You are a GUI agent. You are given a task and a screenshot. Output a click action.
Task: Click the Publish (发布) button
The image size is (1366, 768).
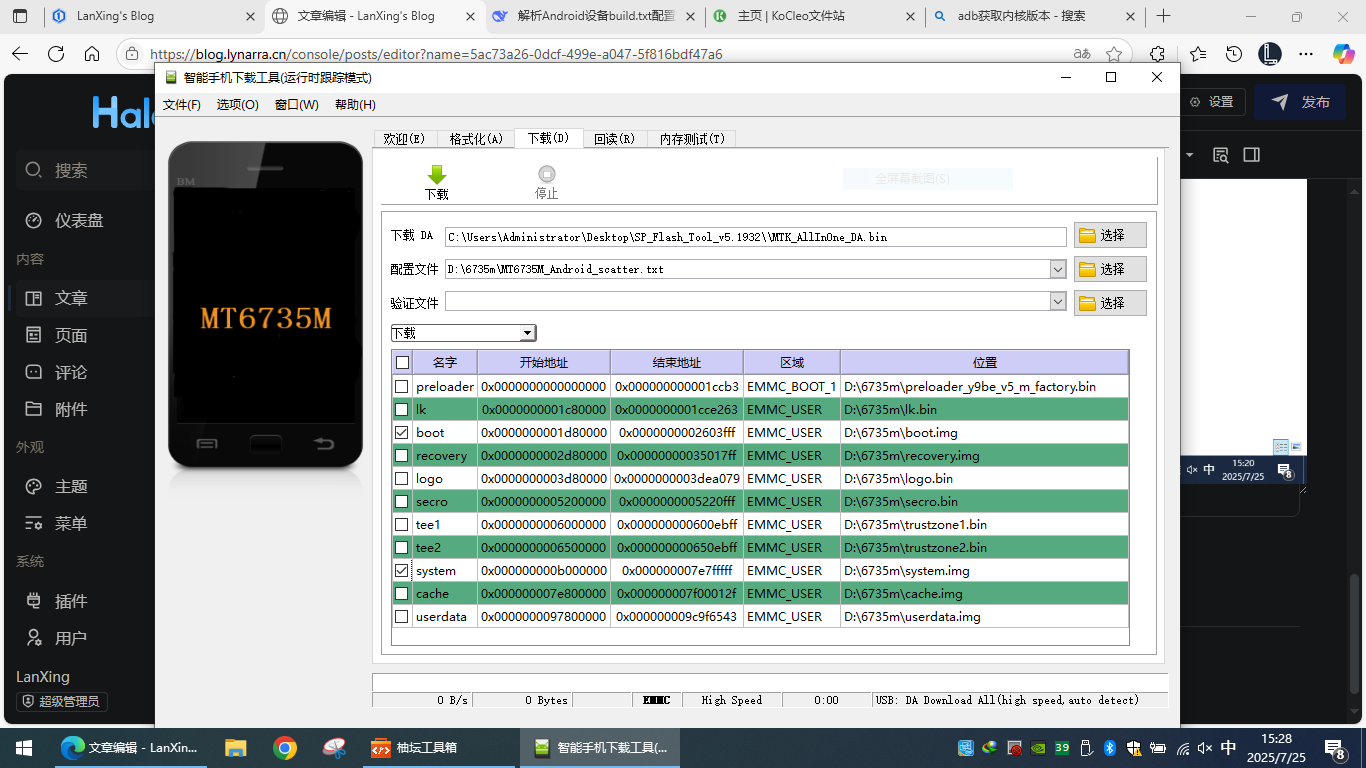pyautogui.click(x=1300, y=102)
